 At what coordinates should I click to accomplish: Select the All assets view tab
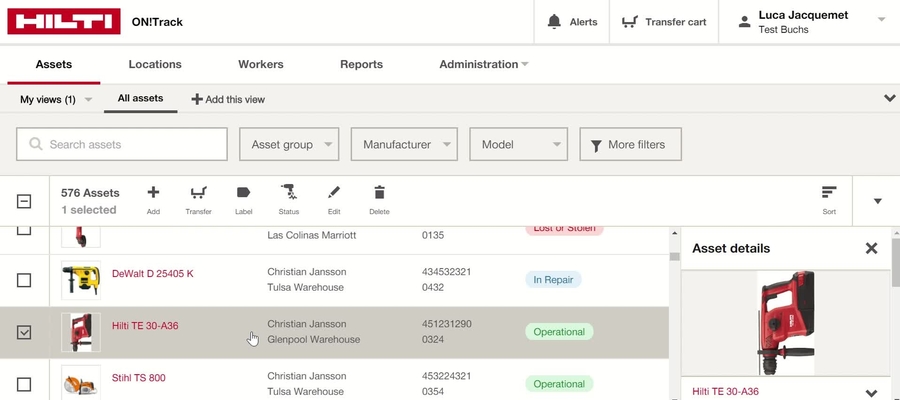pyautogui.click(x=140, y=98)
